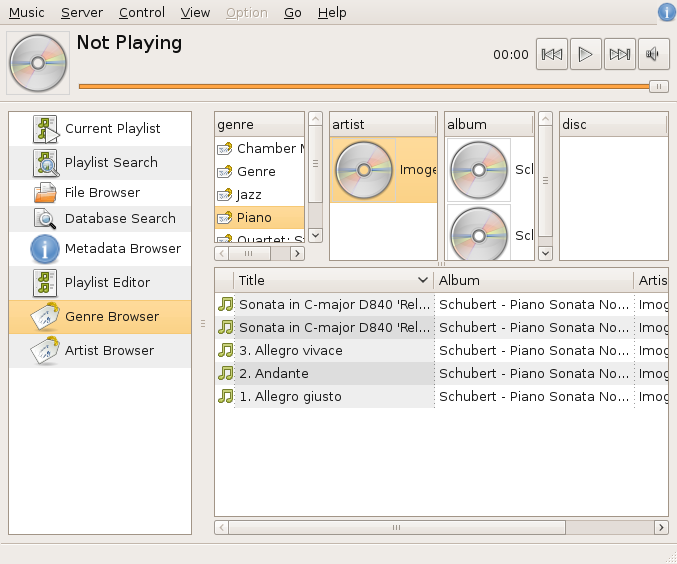Switch to the File Browser
This screenshot has width=677, height=564.
coord(100,192)
